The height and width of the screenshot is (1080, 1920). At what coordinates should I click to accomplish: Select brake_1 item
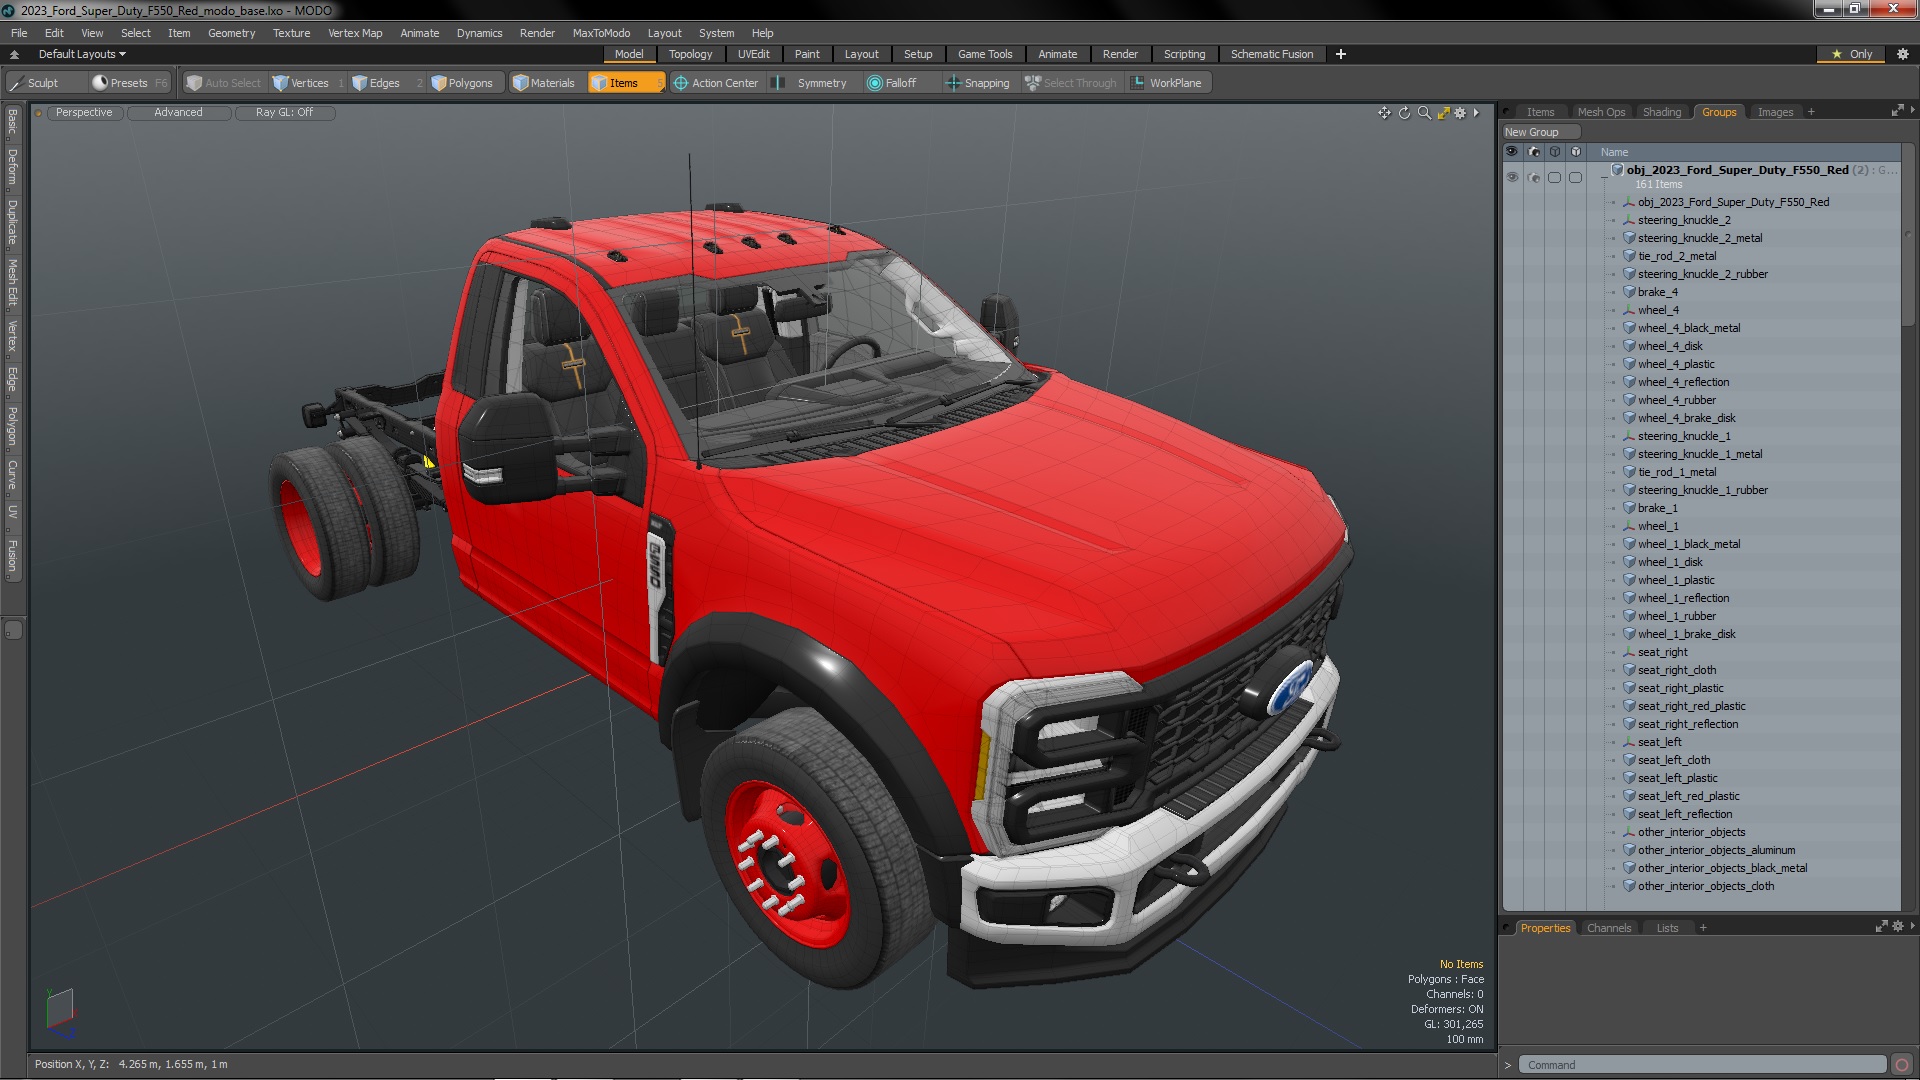coord(1657,508)
